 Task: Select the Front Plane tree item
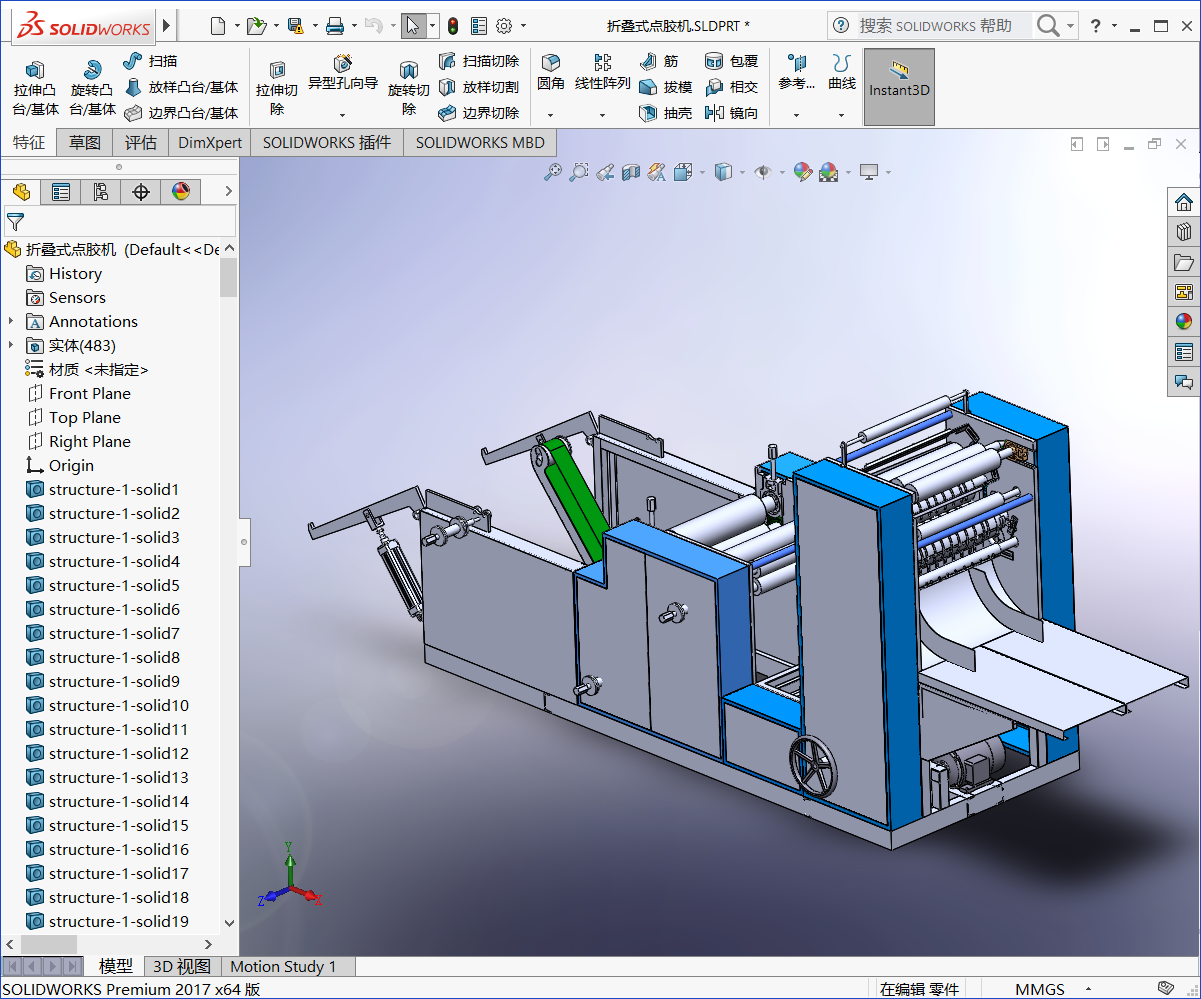click(x=90, y=393)
